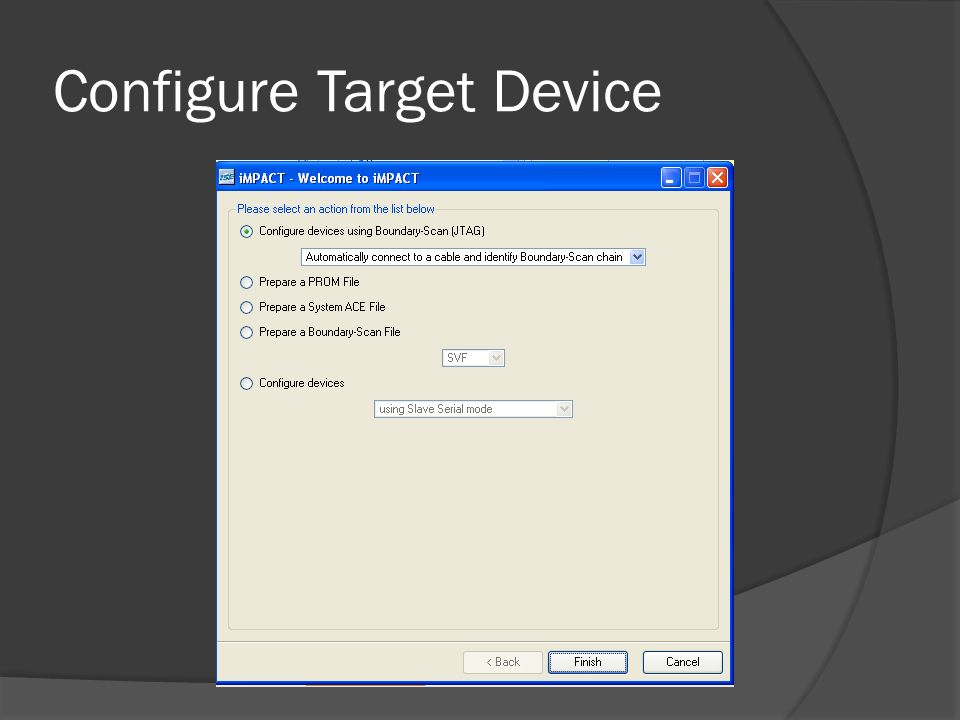Maximize the iMPACT window
Viewport: 960px width, 720px height.
694,178
